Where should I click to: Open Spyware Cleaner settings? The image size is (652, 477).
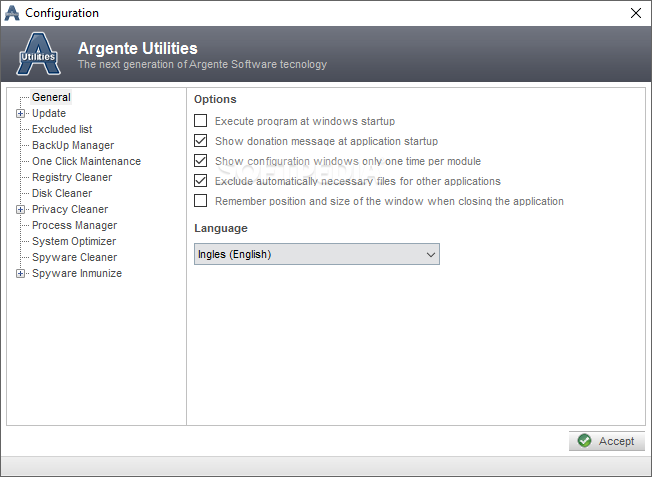click(x=74, y=257)
